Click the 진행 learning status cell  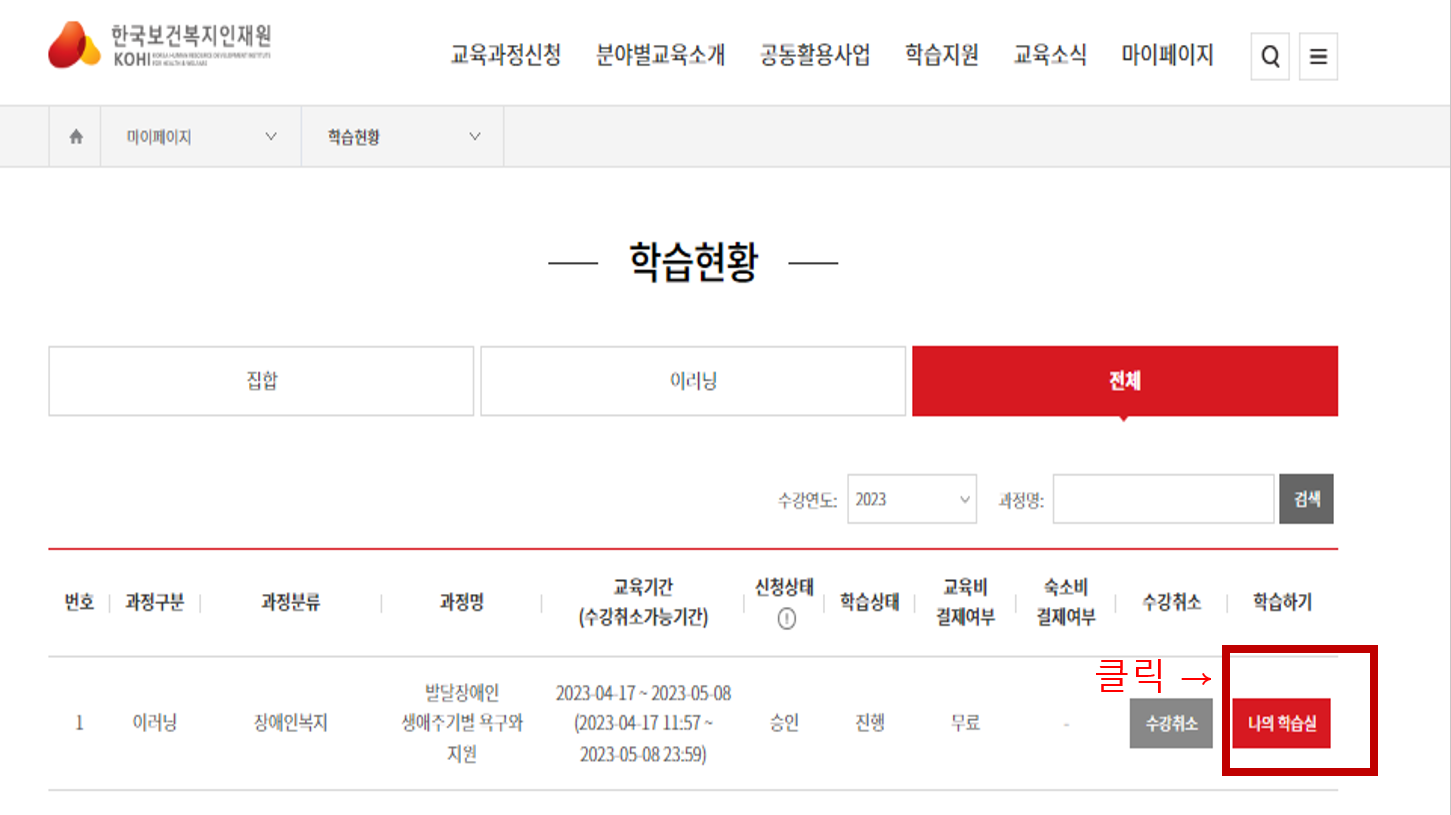coord(870,723)
